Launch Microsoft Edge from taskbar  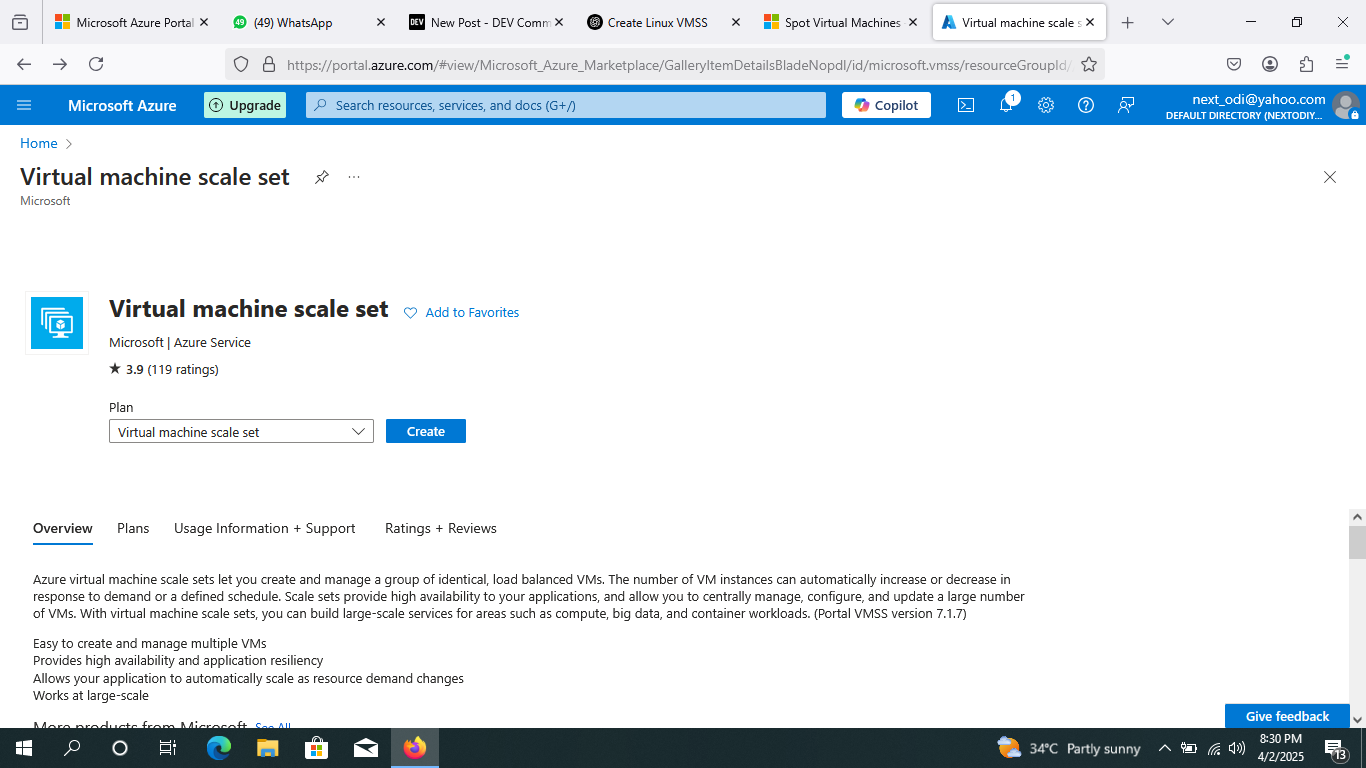219,748
